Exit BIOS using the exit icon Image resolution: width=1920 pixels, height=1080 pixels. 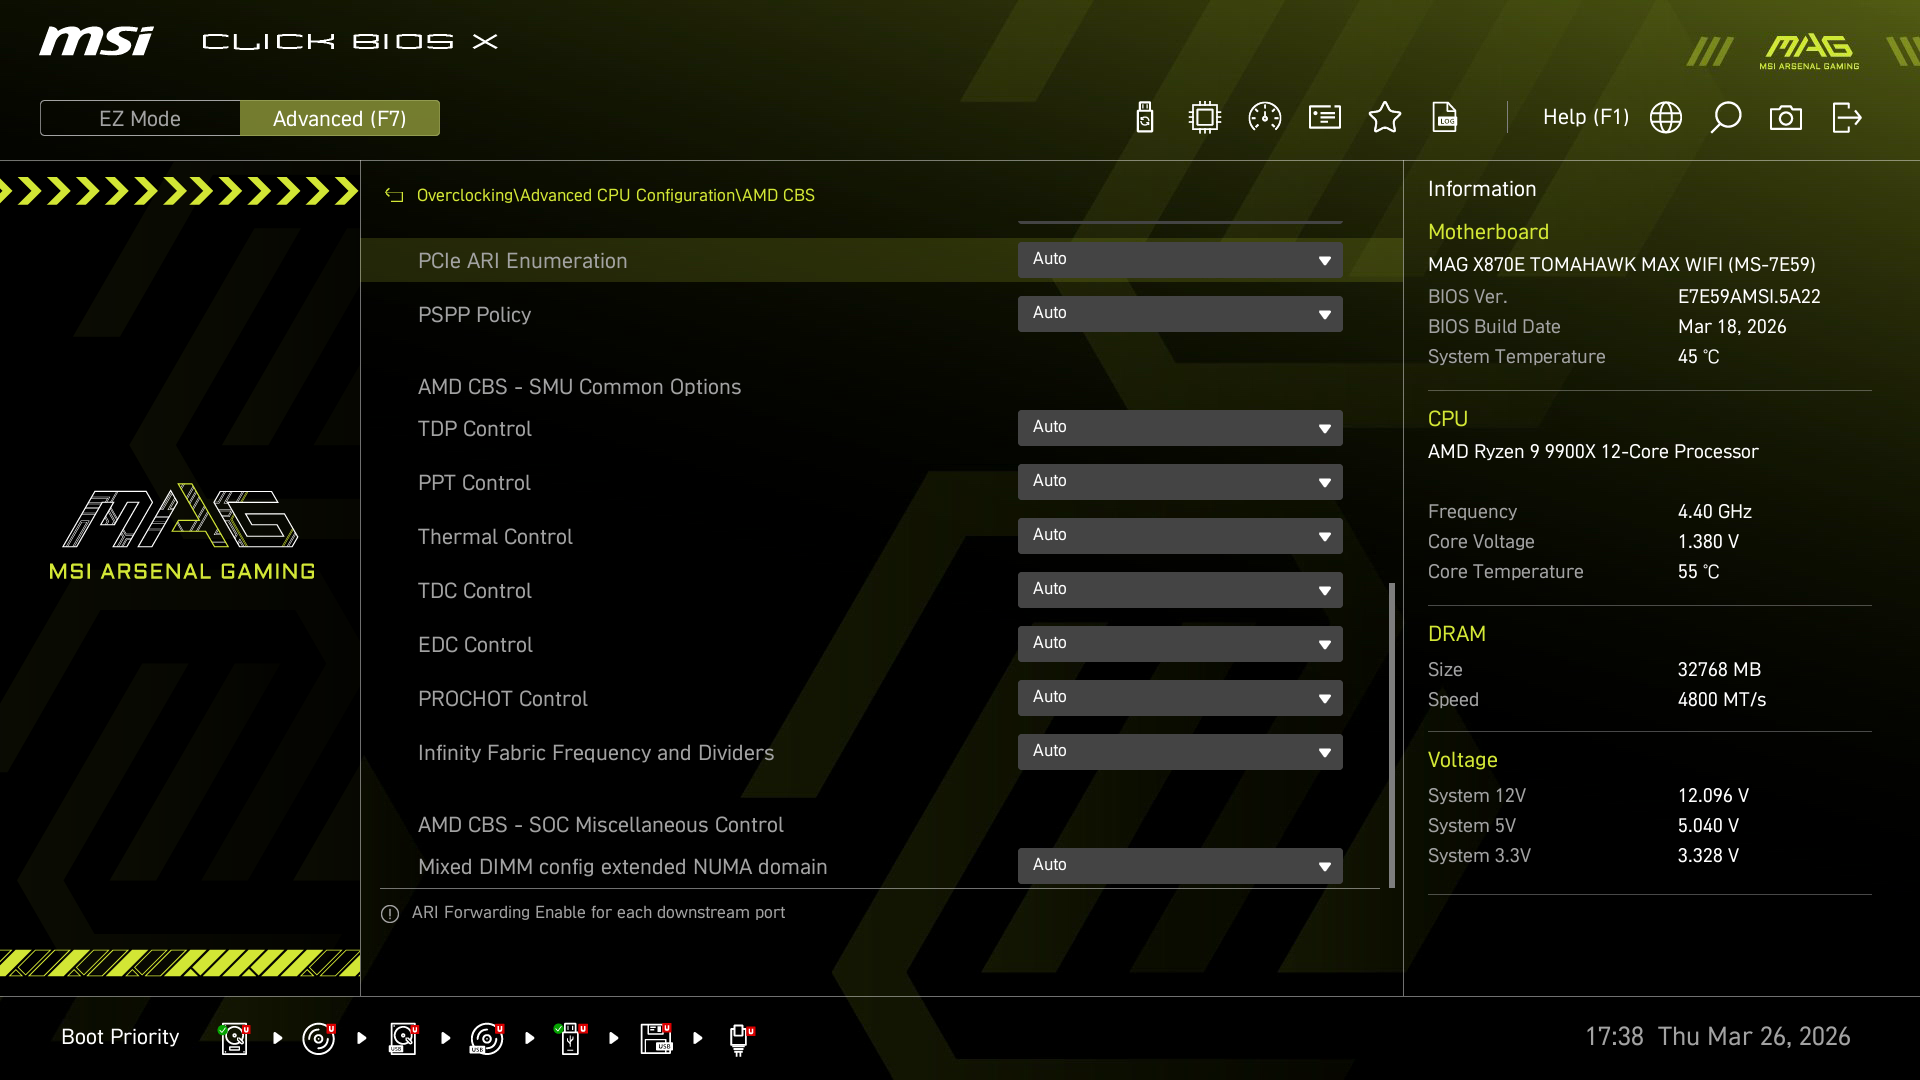(1847, 117)
